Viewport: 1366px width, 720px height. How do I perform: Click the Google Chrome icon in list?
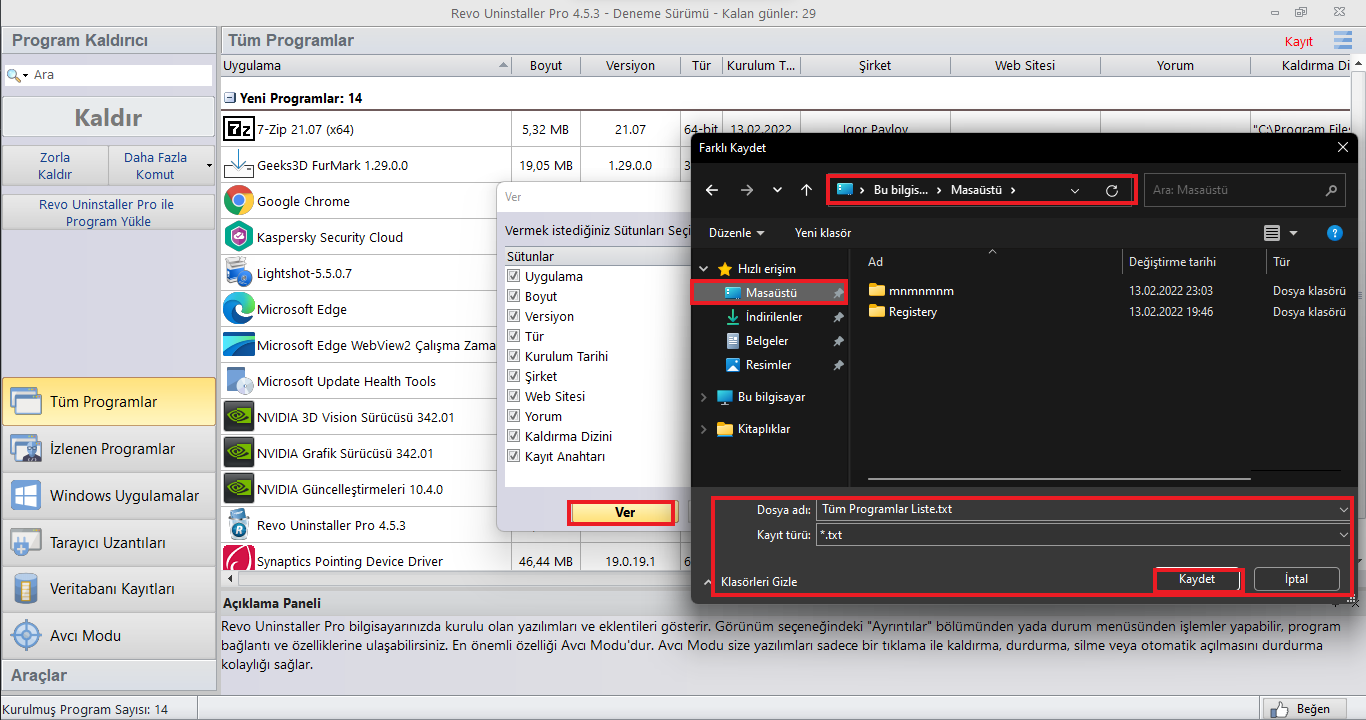[x=239, y=201]
